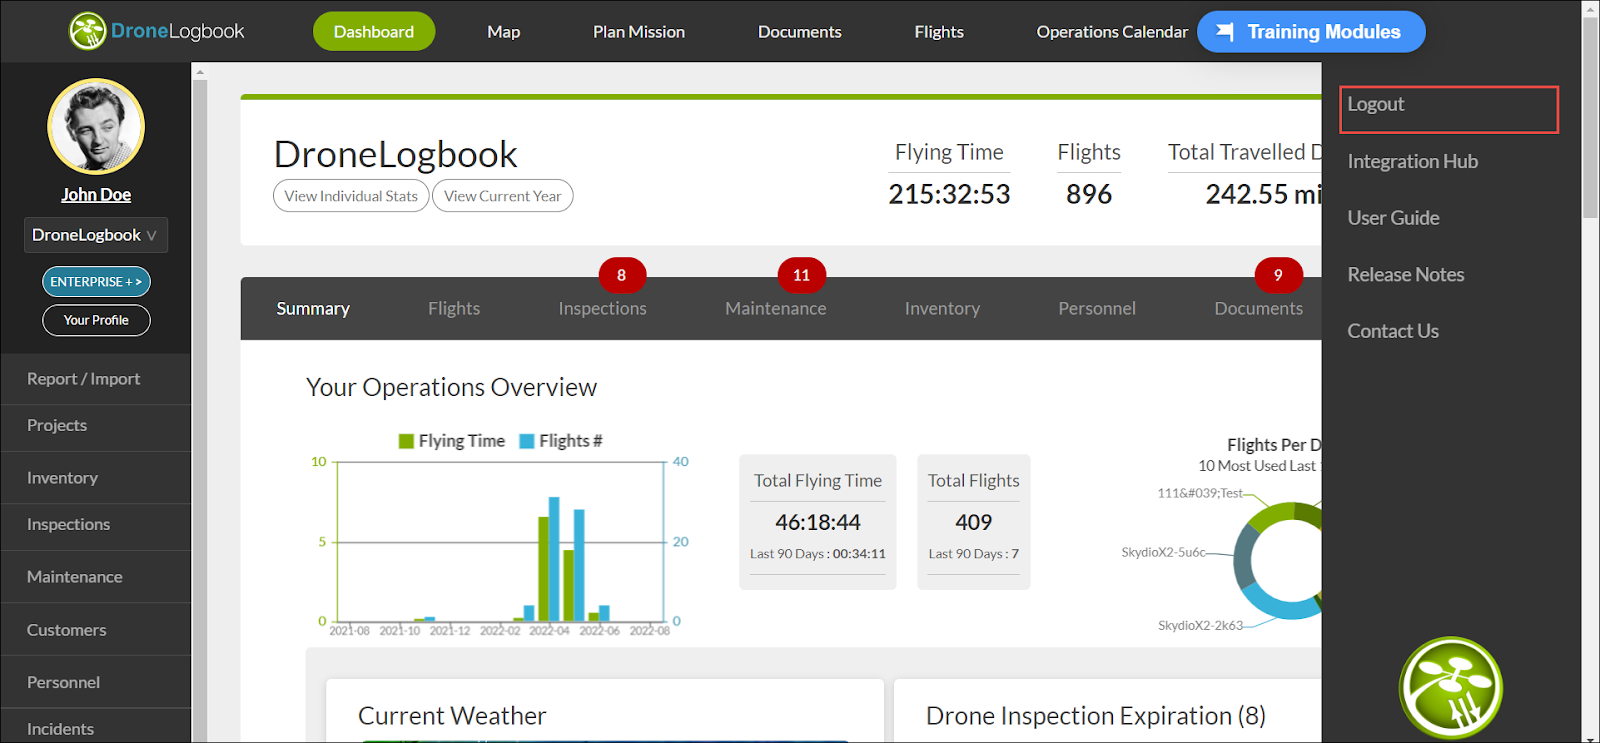Go to Plan Mission
The image size is (1600, 743).
click(639, 32)
